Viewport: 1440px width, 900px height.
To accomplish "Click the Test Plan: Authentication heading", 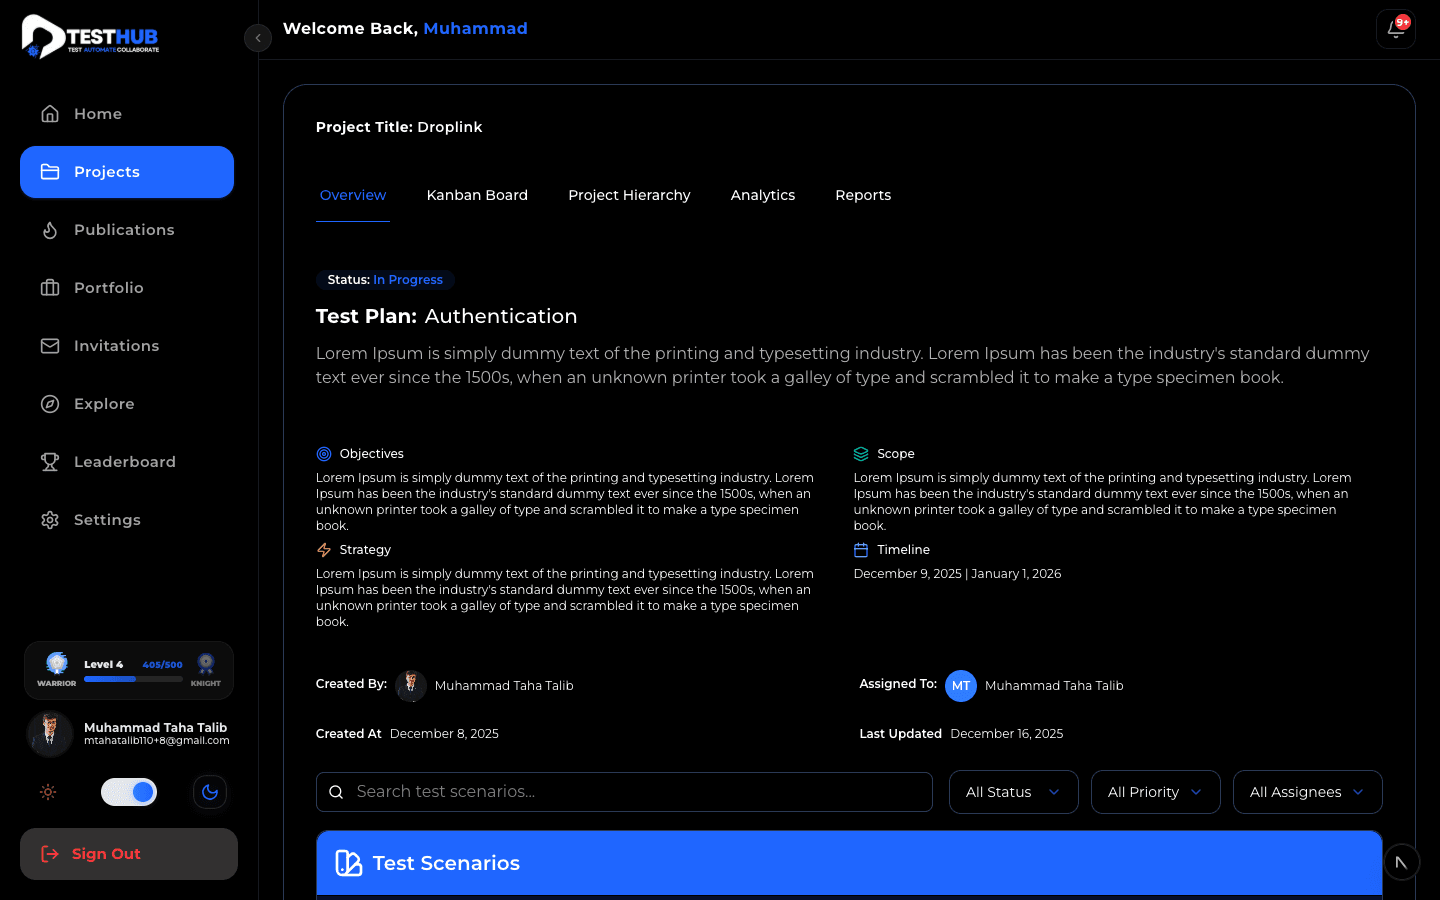I will [447, 316].
